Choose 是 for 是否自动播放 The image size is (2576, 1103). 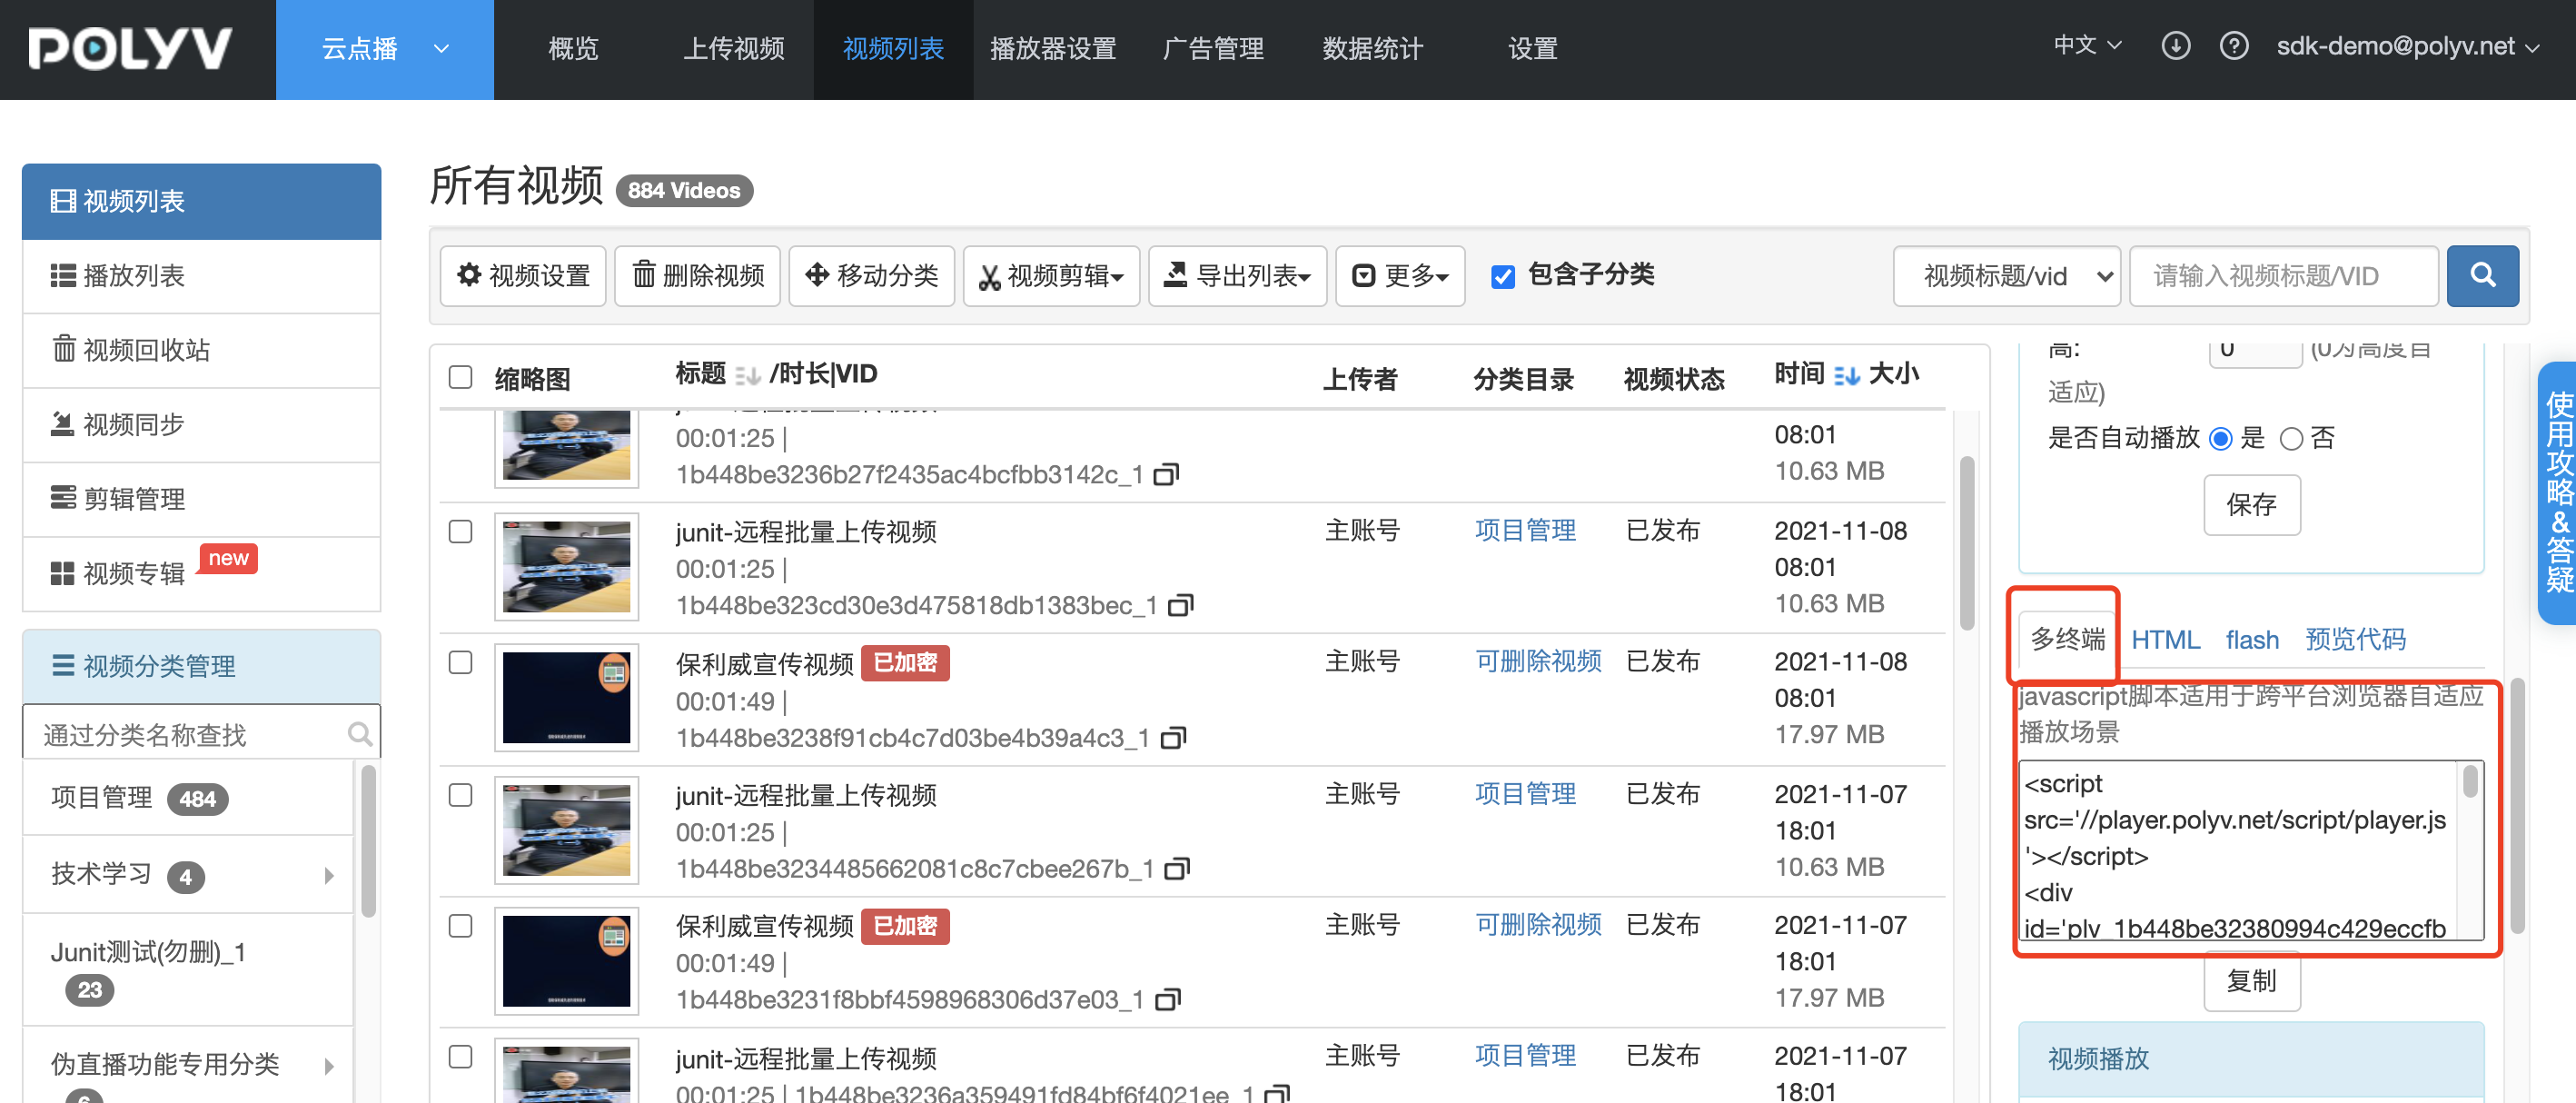click(x=2220, y=438)
